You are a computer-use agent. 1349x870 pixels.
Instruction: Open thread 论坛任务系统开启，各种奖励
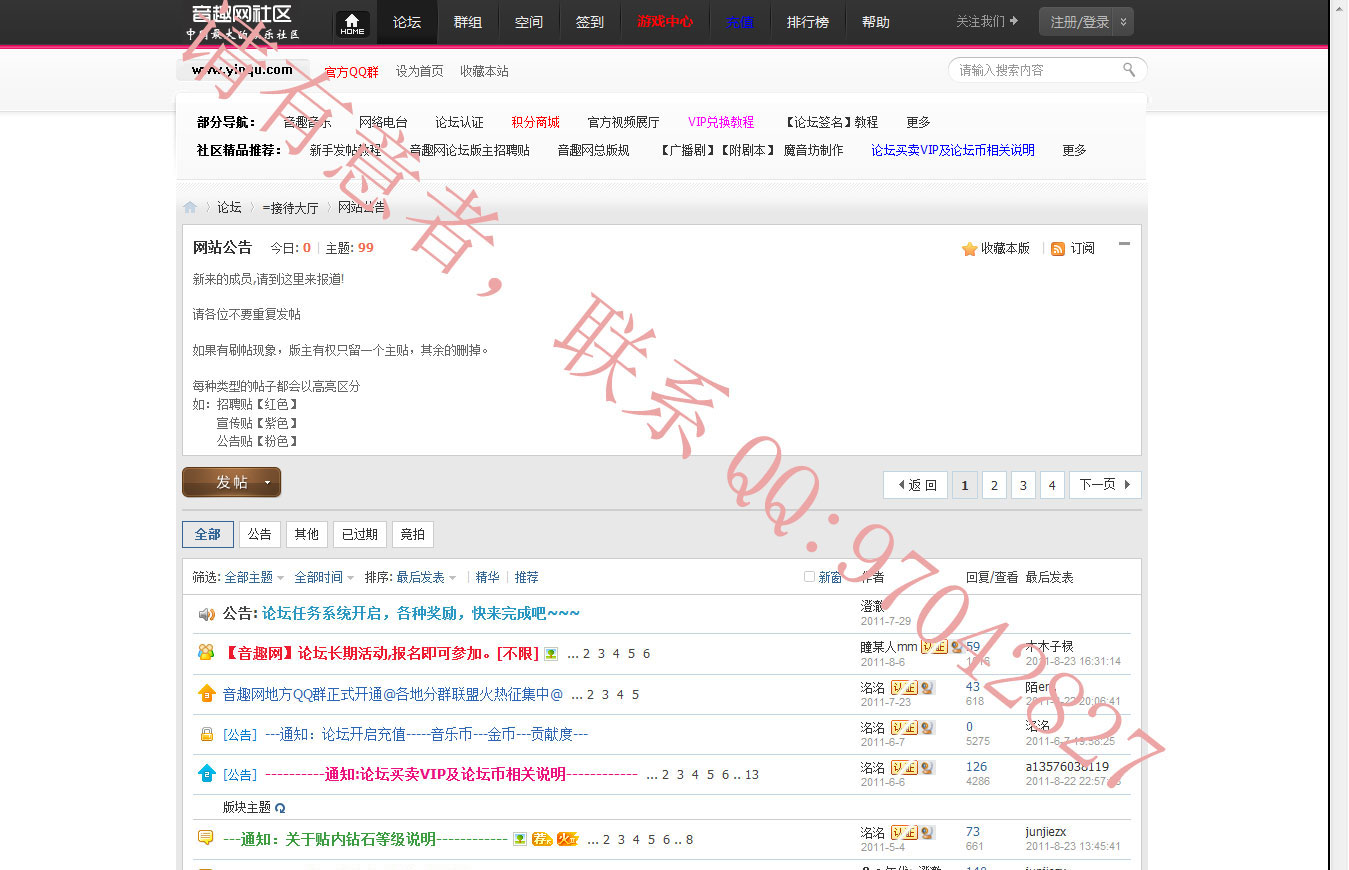click(421, 613)
